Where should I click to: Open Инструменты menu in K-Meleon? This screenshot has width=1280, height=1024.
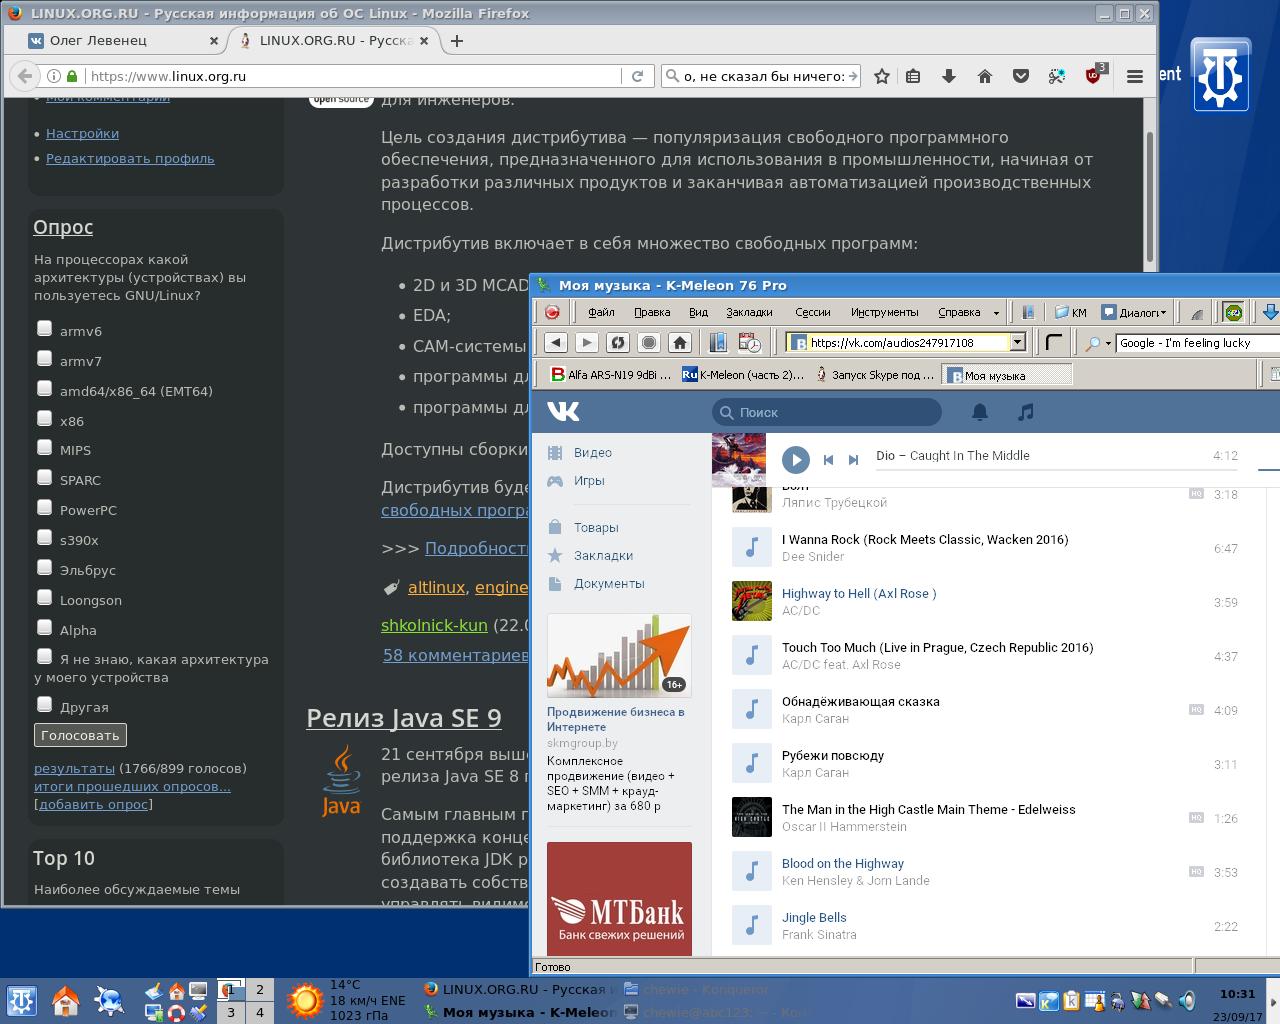pyautogui.click(x=884, y=312)
